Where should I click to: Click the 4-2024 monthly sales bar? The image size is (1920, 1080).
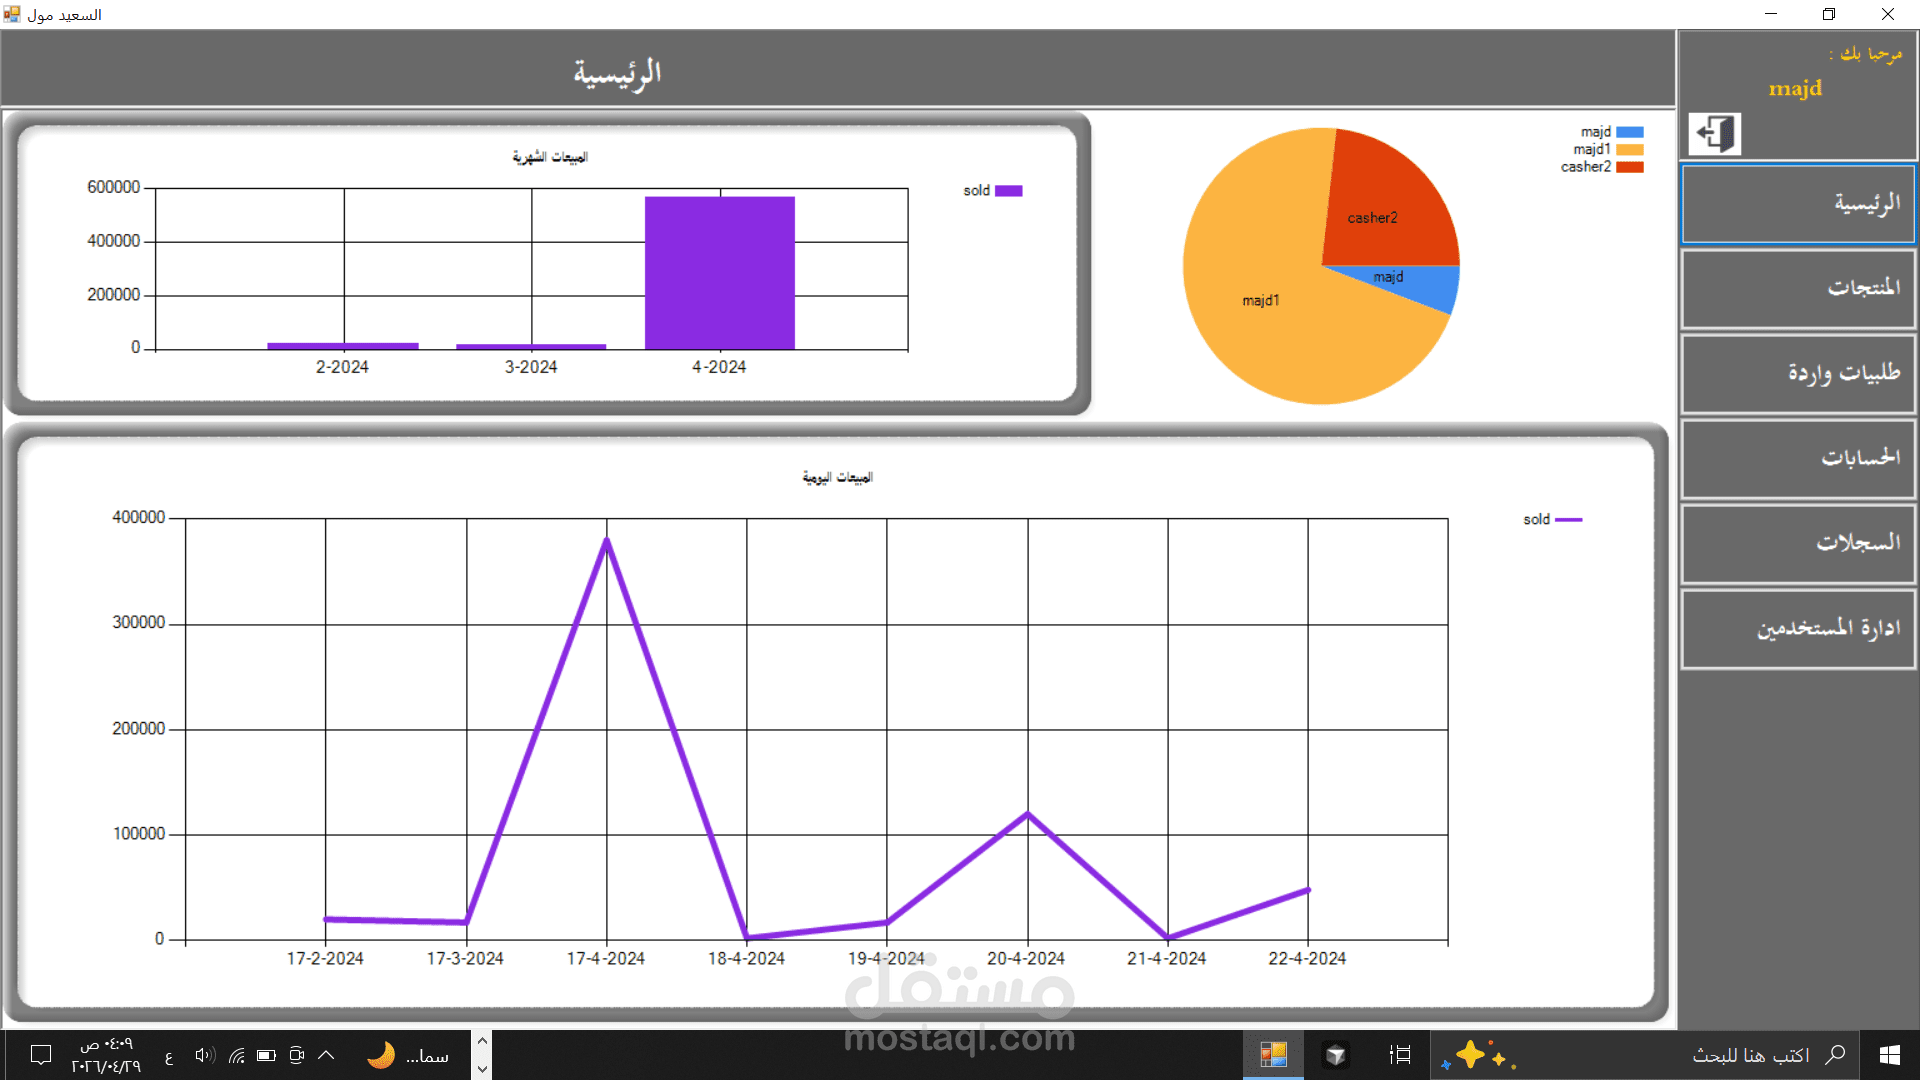720,273
